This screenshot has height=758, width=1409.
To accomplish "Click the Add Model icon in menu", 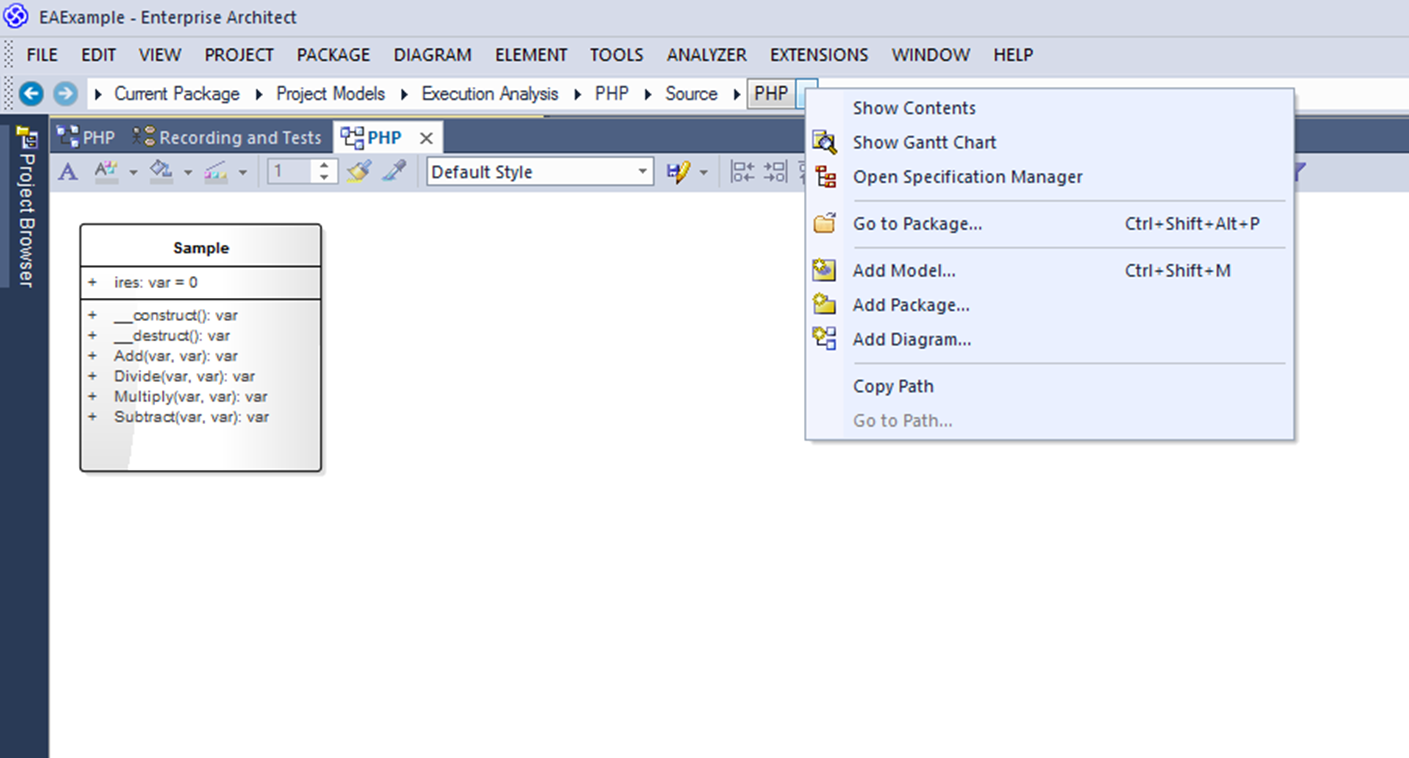I will pyautogui.click(x=825, y=270).
